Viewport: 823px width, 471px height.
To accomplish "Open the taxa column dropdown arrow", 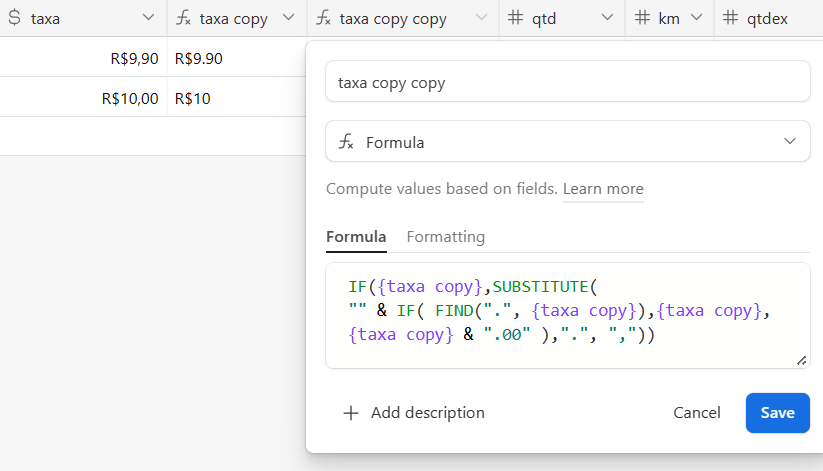I will point(149,17).
